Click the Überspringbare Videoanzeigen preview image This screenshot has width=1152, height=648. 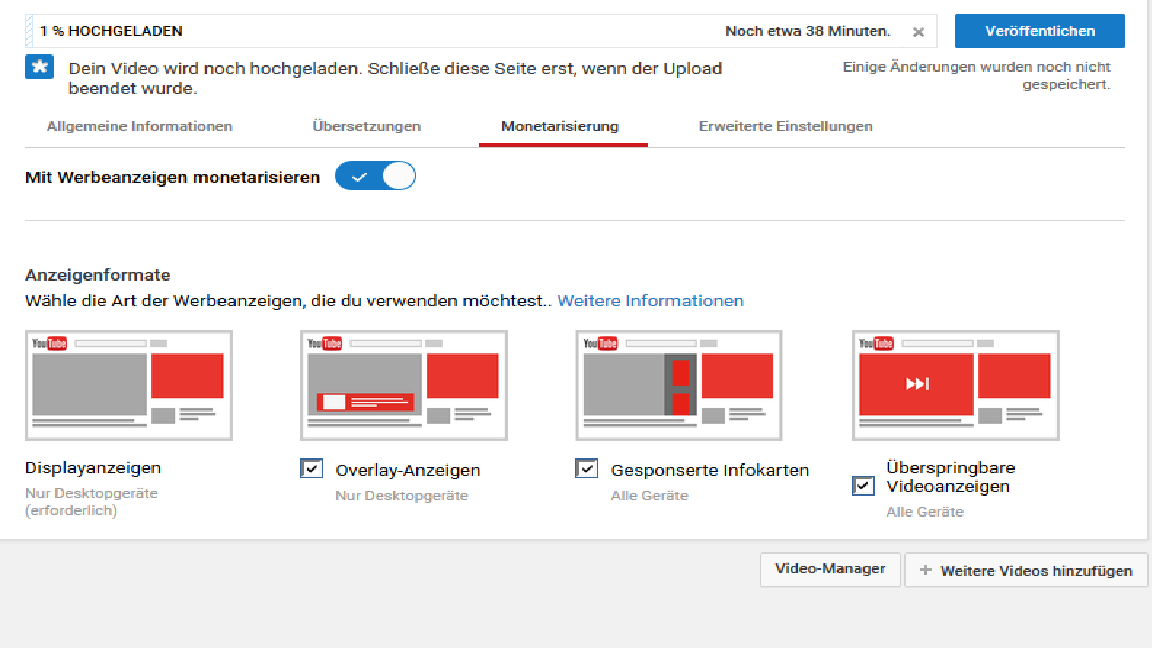pyautogui.click(x=956, y=385)
